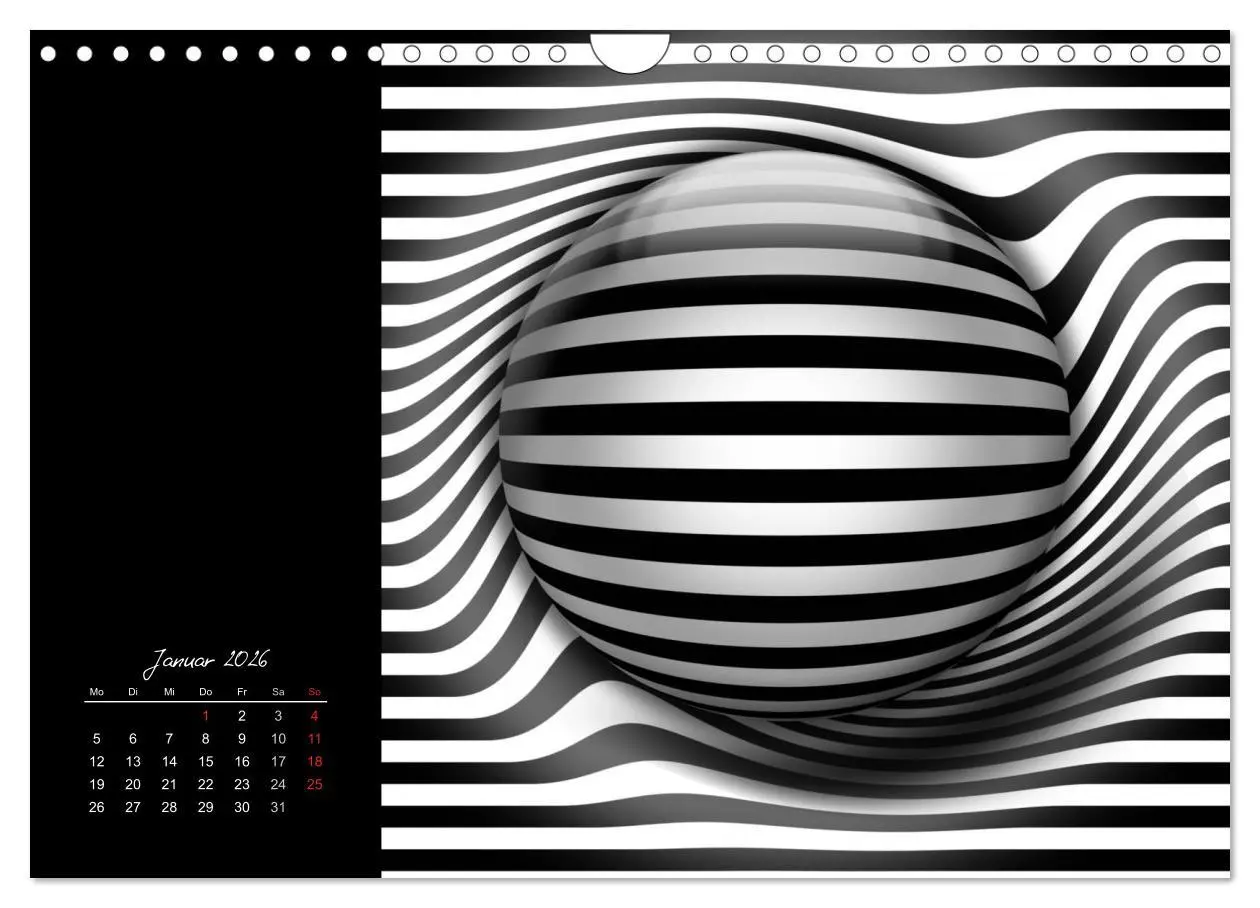The height and width of the screenshot is (908, 1260).
Task: Toggle the red Sunday date 4
Action: (313, 714)
